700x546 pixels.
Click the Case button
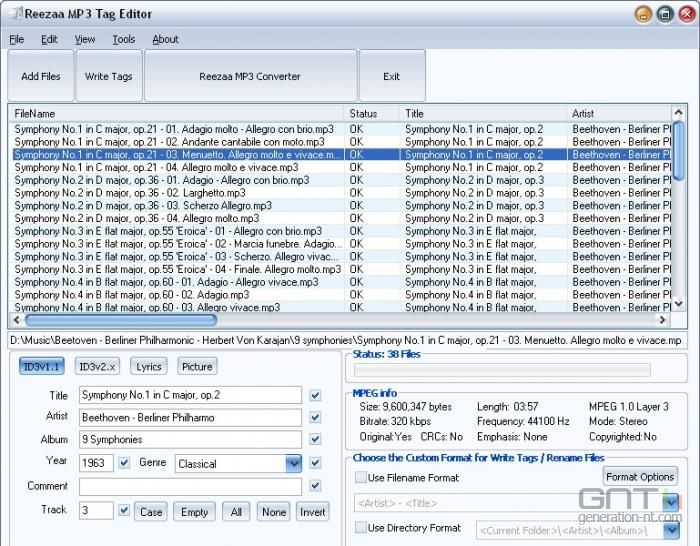pyautogui.click(x=151, y=512)
